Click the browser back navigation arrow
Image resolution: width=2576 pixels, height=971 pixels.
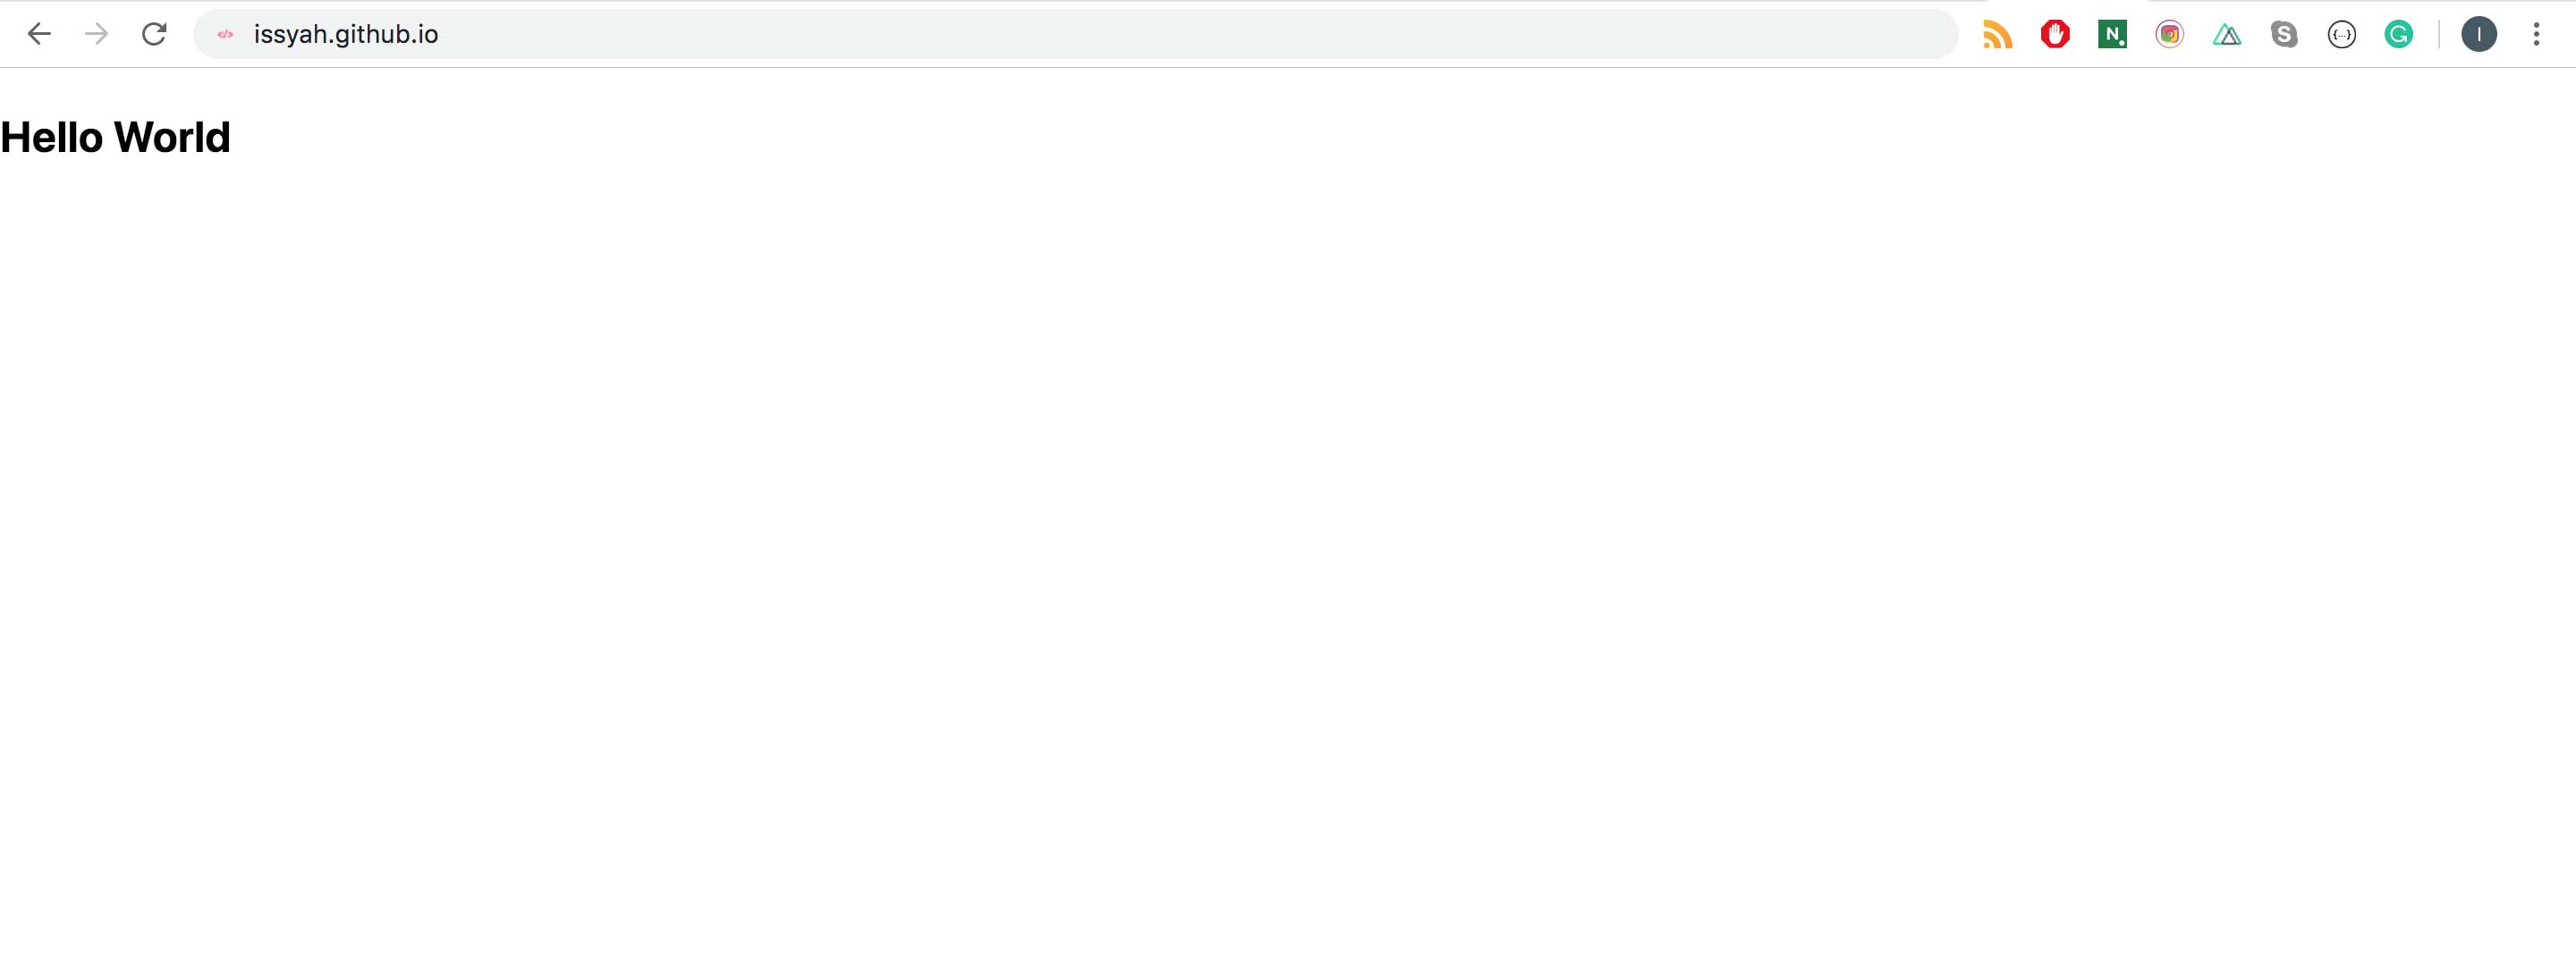39,35
